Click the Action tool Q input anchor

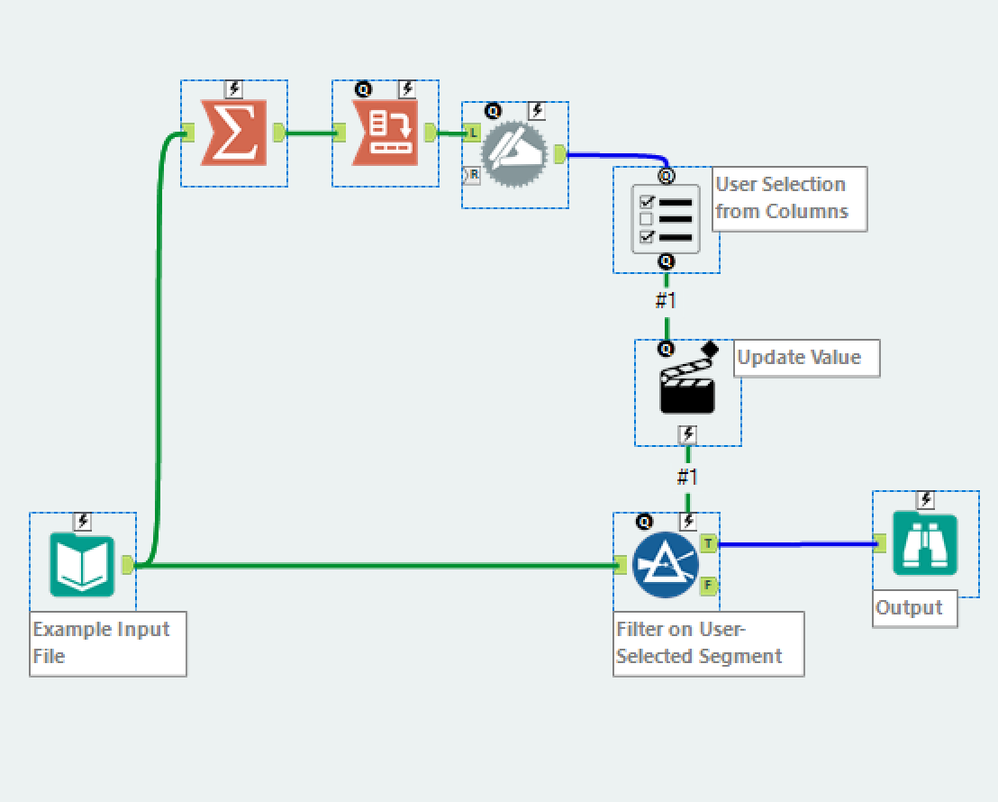pyautogui.click(x=666, y=349)
